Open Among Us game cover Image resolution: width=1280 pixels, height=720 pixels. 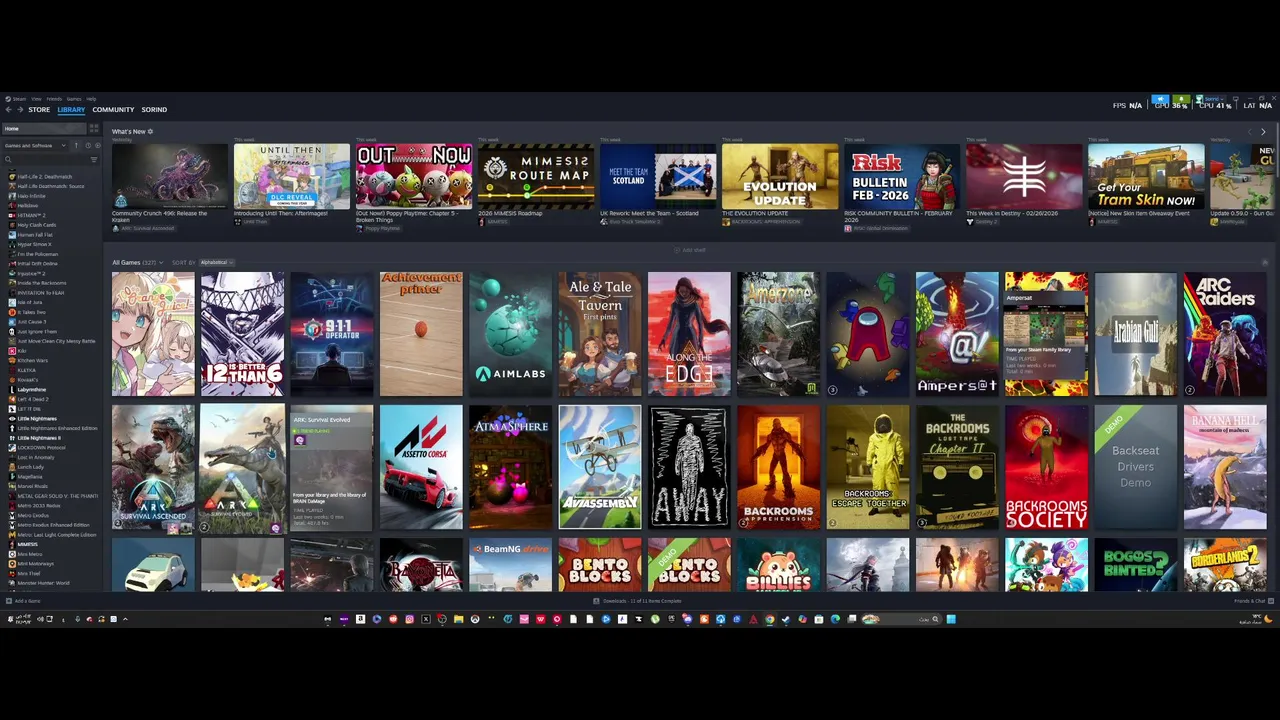(x=868, y=334)
